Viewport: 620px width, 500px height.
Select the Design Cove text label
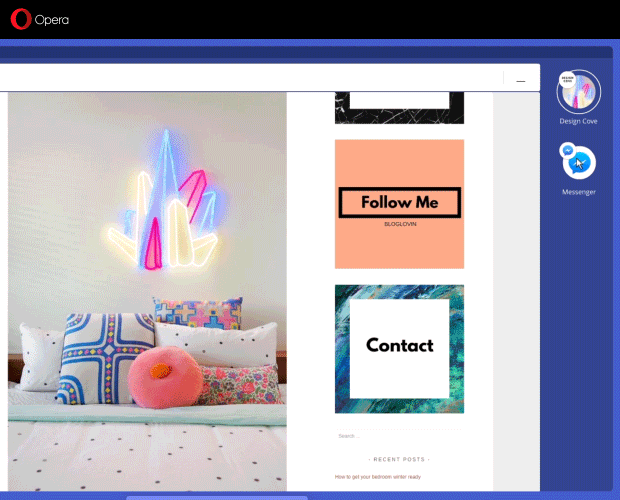pos(578,122)
